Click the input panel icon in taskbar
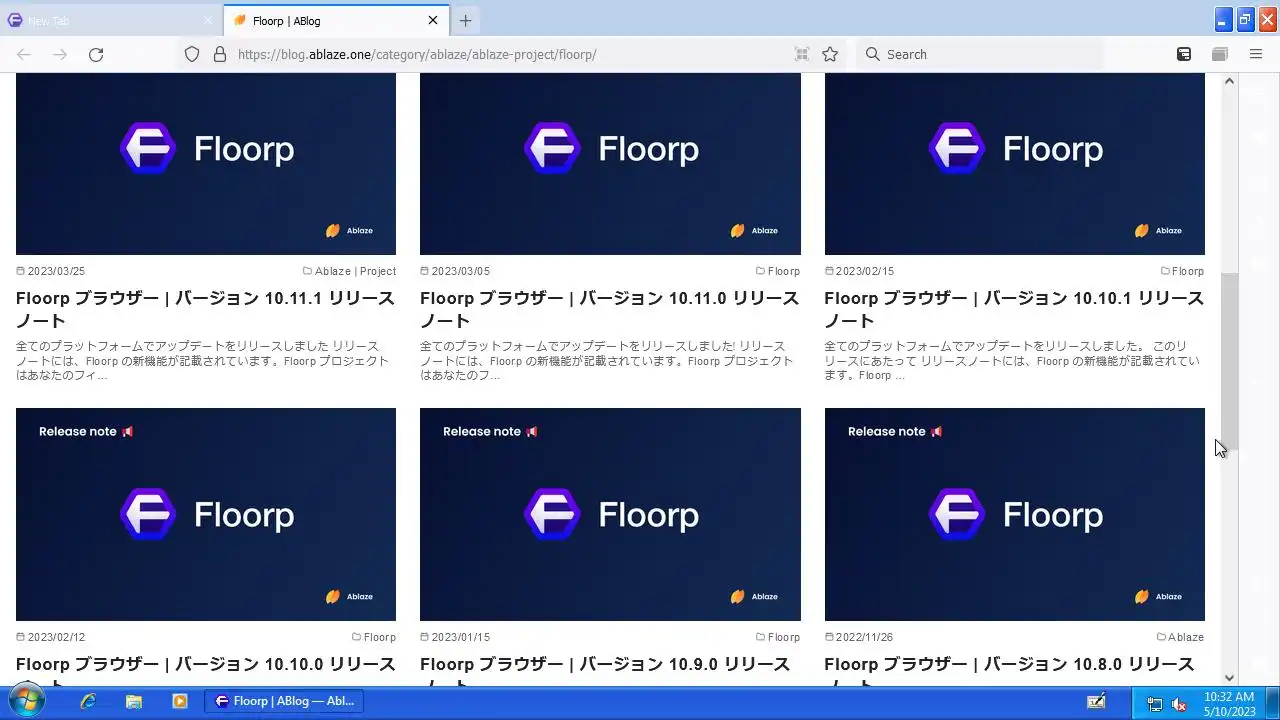This screenshot has width=1280, height=720. click(x=1097, y=702)
